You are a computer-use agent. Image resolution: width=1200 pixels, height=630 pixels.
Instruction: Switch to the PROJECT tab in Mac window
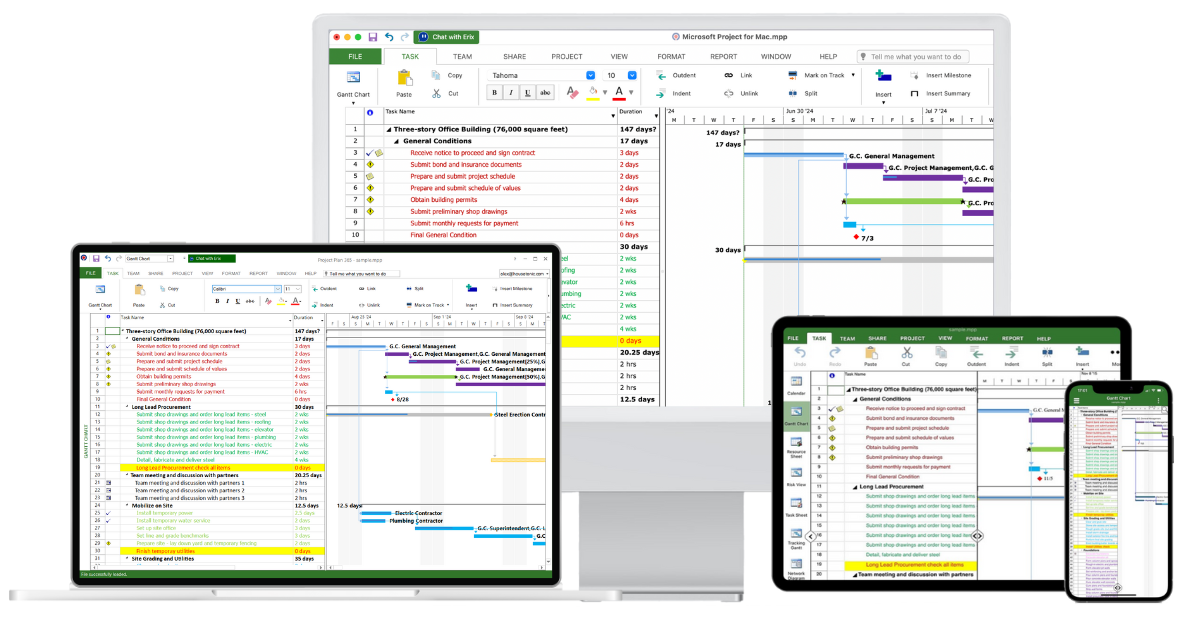point(567,57)
